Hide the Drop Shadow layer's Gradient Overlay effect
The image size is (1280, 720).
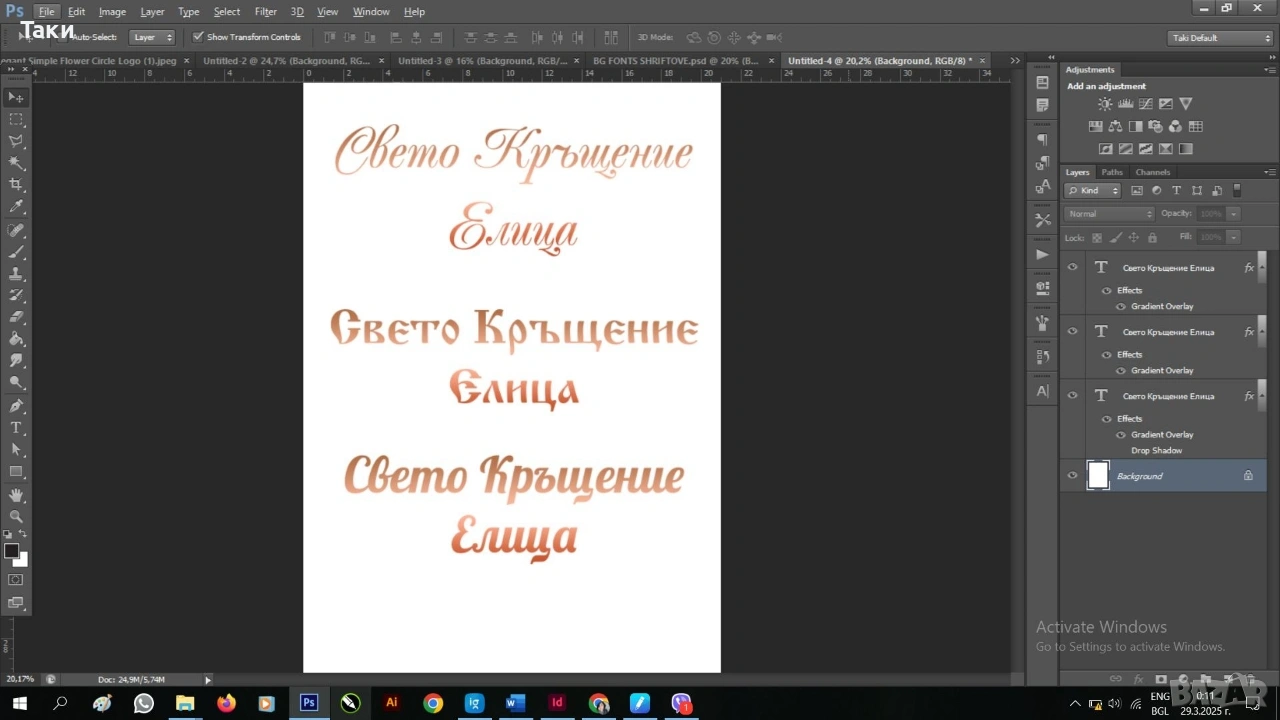coord(1121,435)
